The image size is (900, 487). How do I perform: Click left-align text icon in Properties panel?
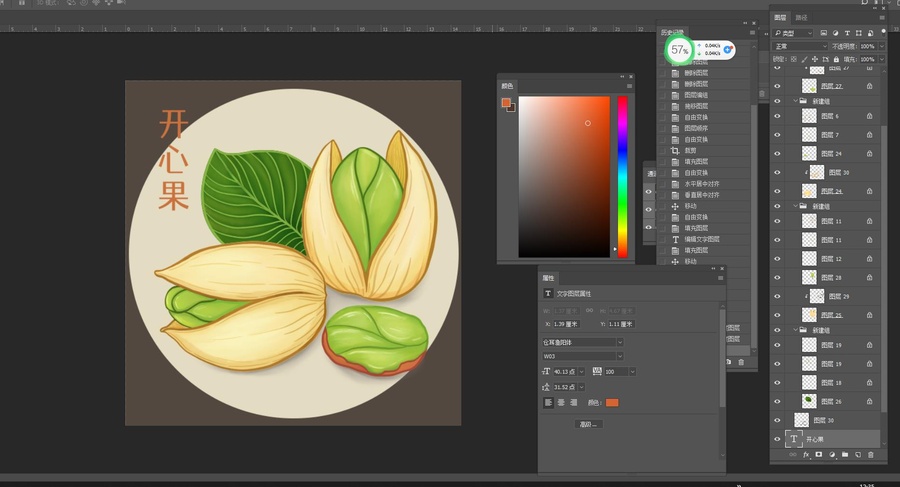tap(548, 403)
